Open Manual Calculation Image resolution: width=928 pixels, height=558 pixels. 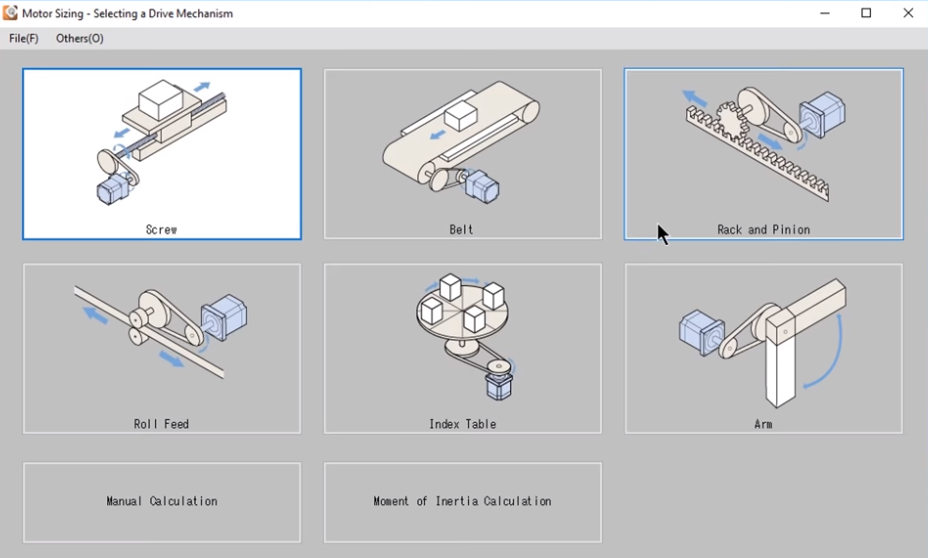click(x=162, y=502)
